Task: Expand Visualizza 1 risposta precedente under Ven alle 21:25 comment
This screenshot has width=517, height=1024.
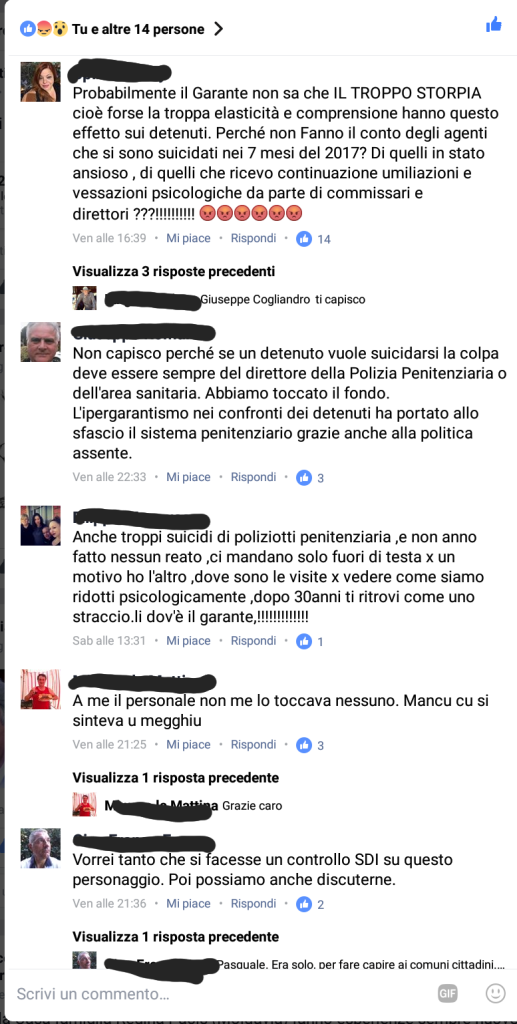Action: [176, 778]
